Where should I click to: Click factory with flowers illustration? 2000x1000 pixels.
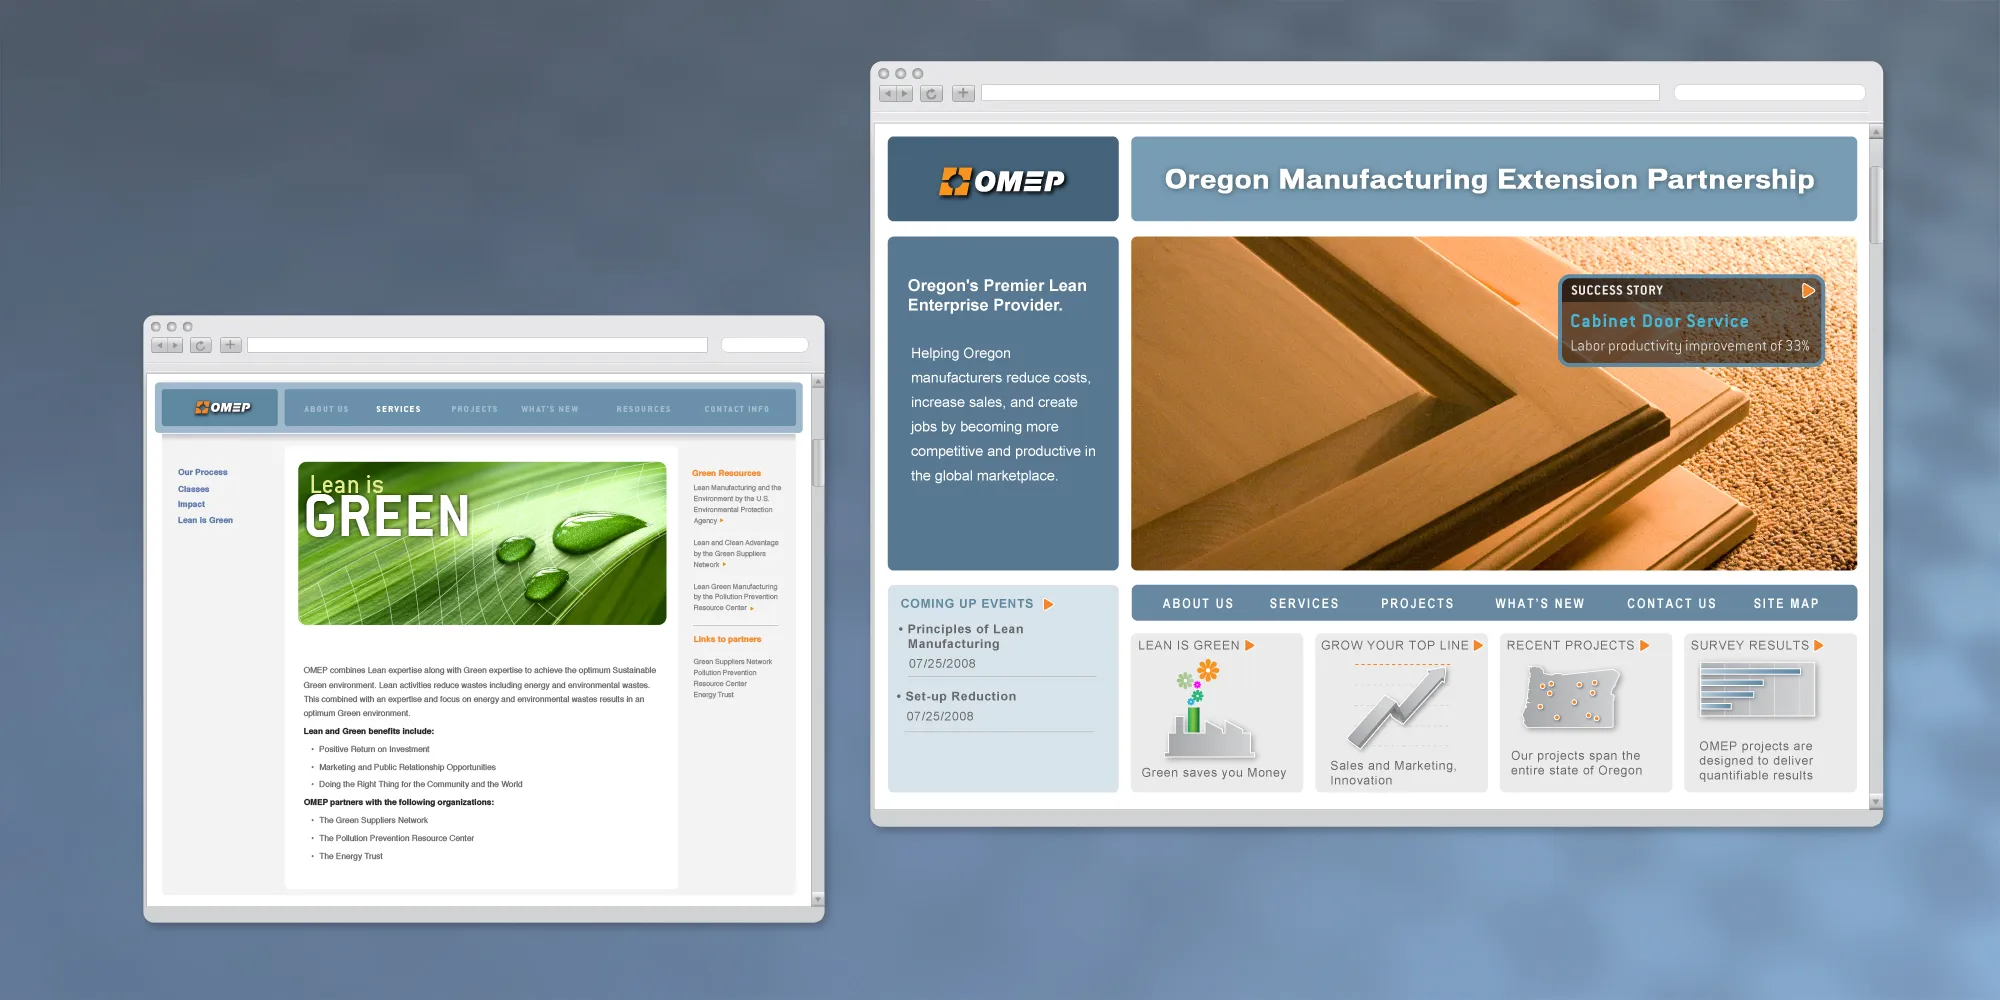[x=1210, y=710]
